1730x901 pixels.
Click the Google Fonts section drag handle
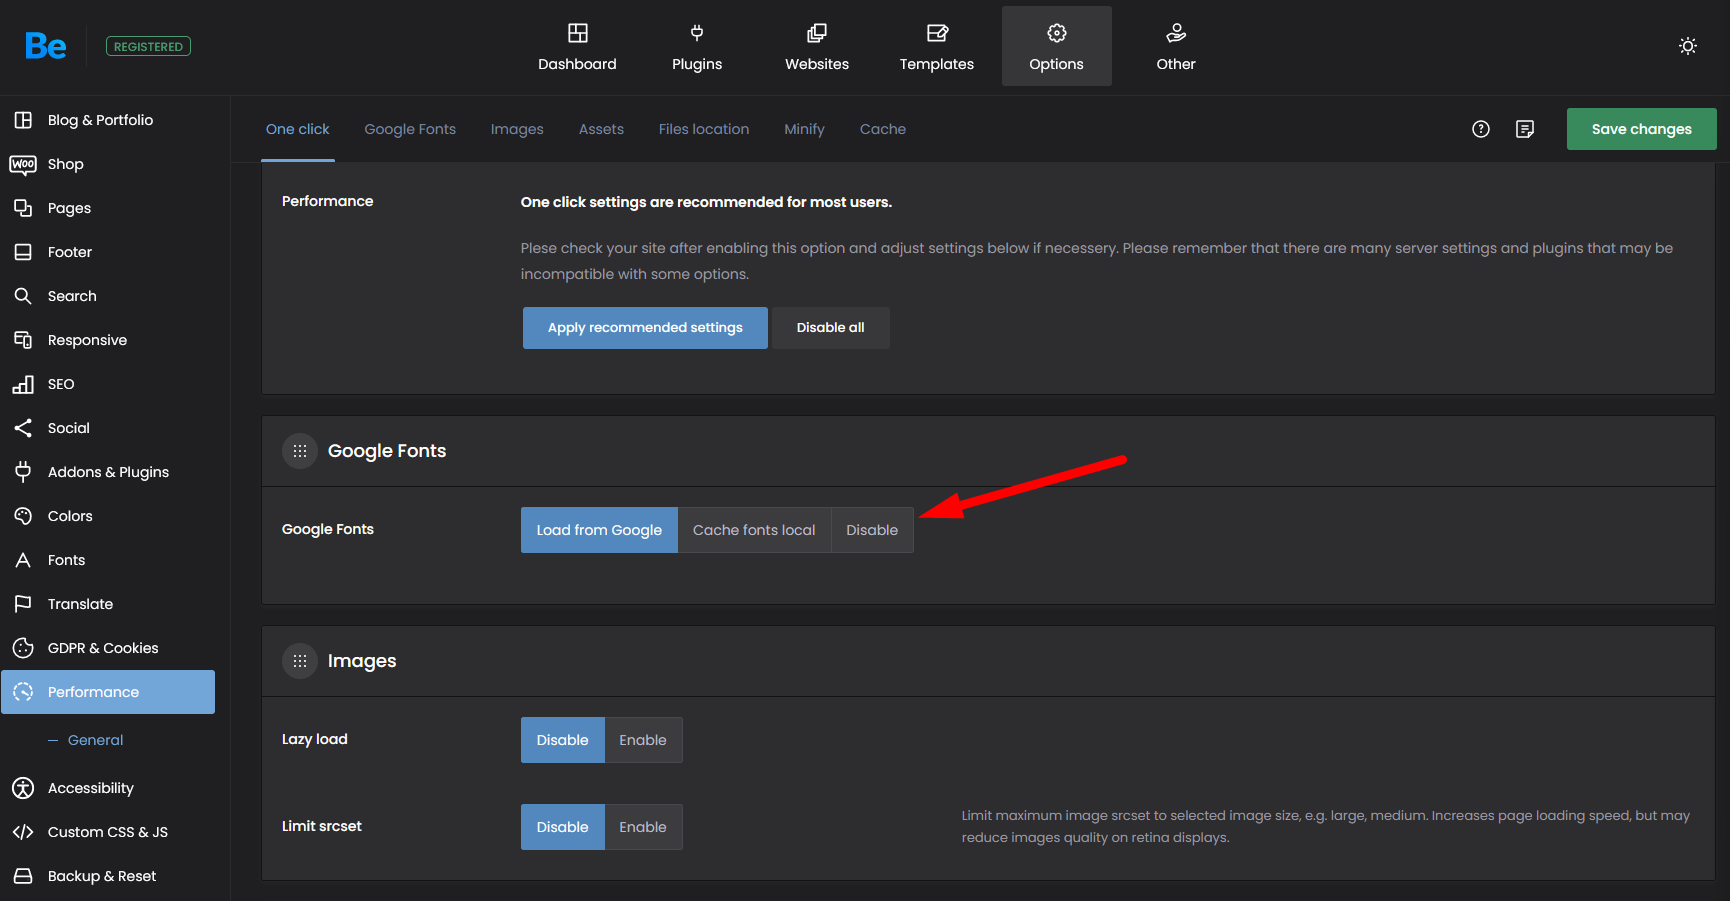coord(300,451)
